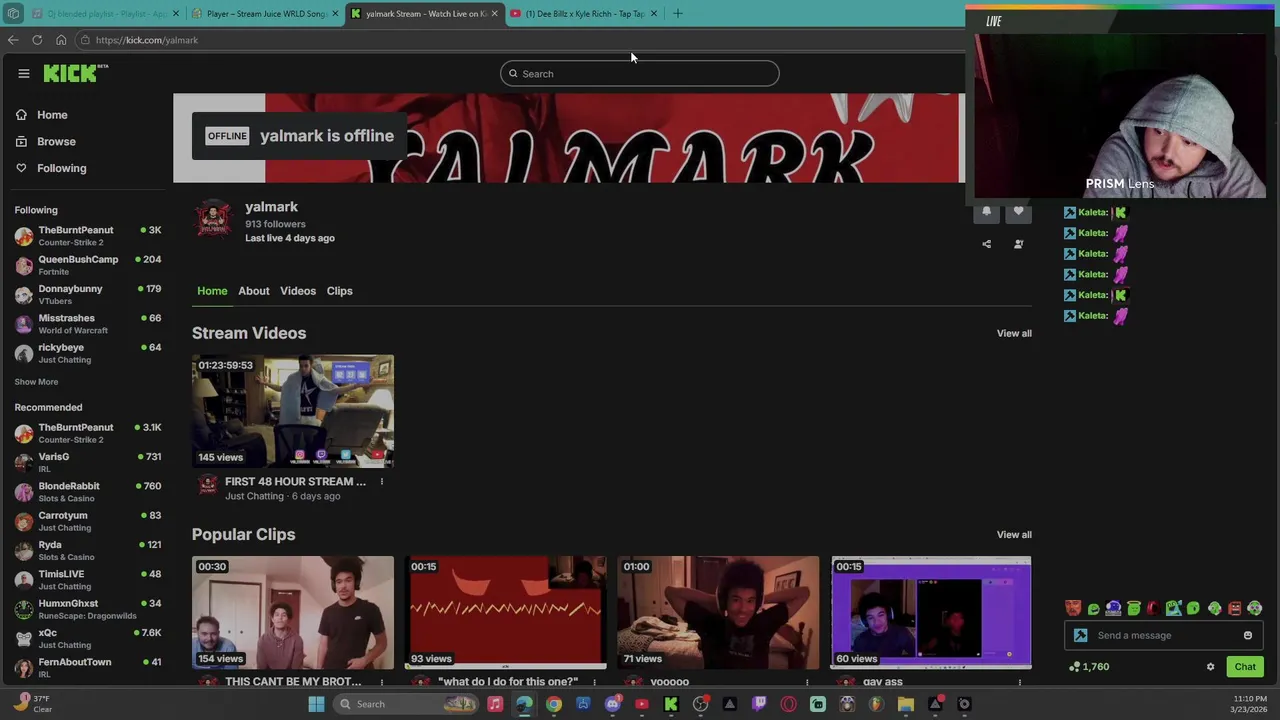Viewport: 1280px width, 720px height.
Task: Open Misstrashes channel in Following
Action: (88, 324)
